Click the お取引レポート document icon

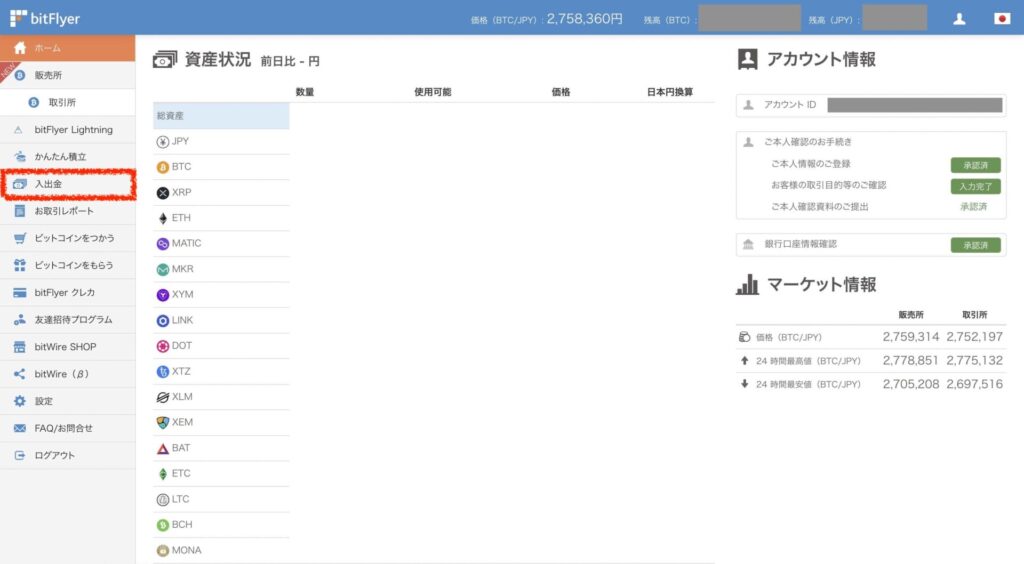pyautogui.click(x=20, y=211)
